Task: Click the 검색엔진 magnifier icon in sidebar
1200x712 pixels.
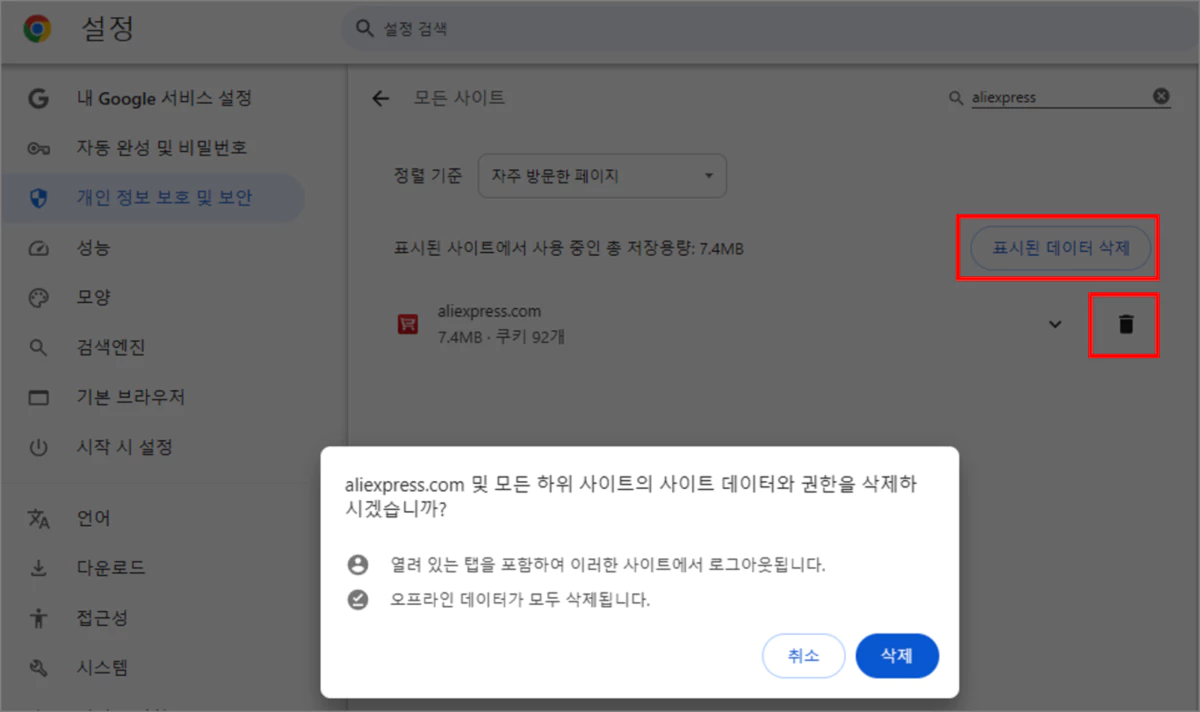Action: tap(37, 347)
